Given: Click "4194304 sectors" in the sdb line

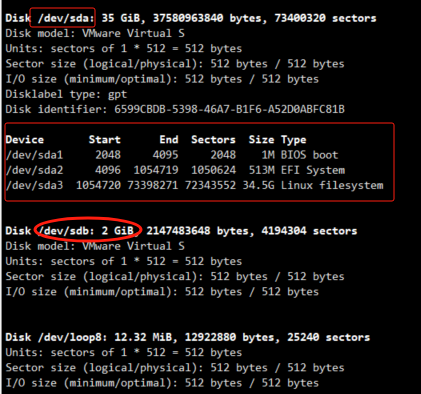Looking at the screenshot, I should pos(309,231).
